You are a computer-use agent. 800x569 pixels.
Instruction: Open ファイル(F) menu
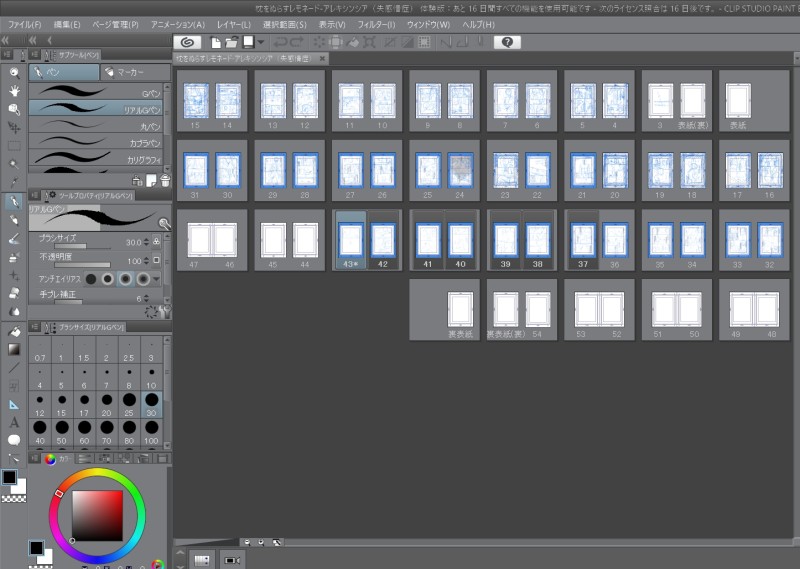pos(24,24)
